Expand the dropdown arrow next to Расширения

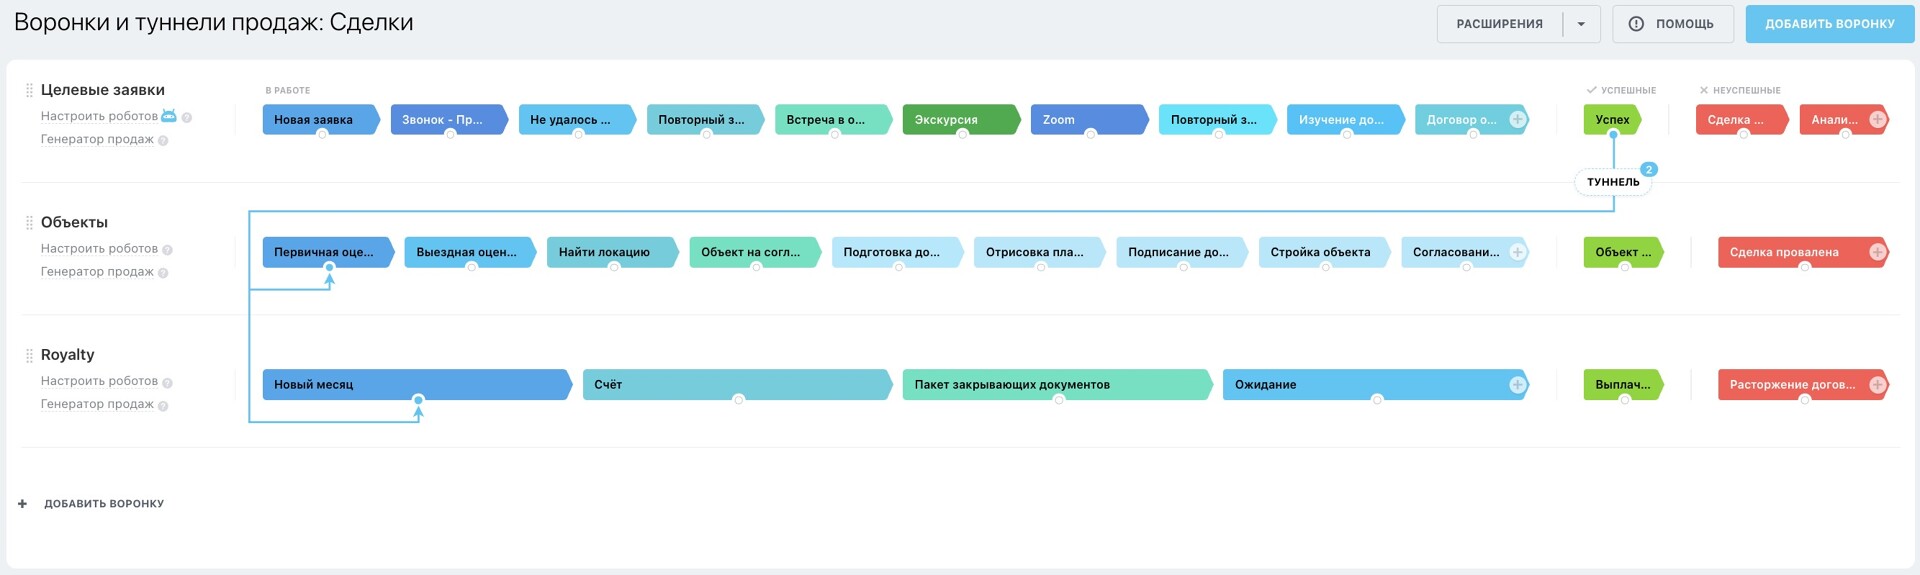[1581, 24]
